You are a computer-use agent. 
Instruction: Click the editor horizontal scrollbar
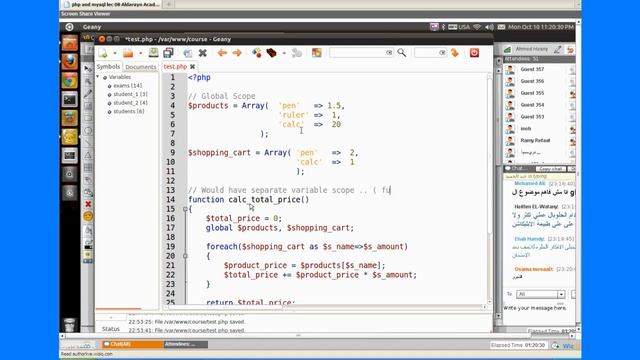pos(325,307)
